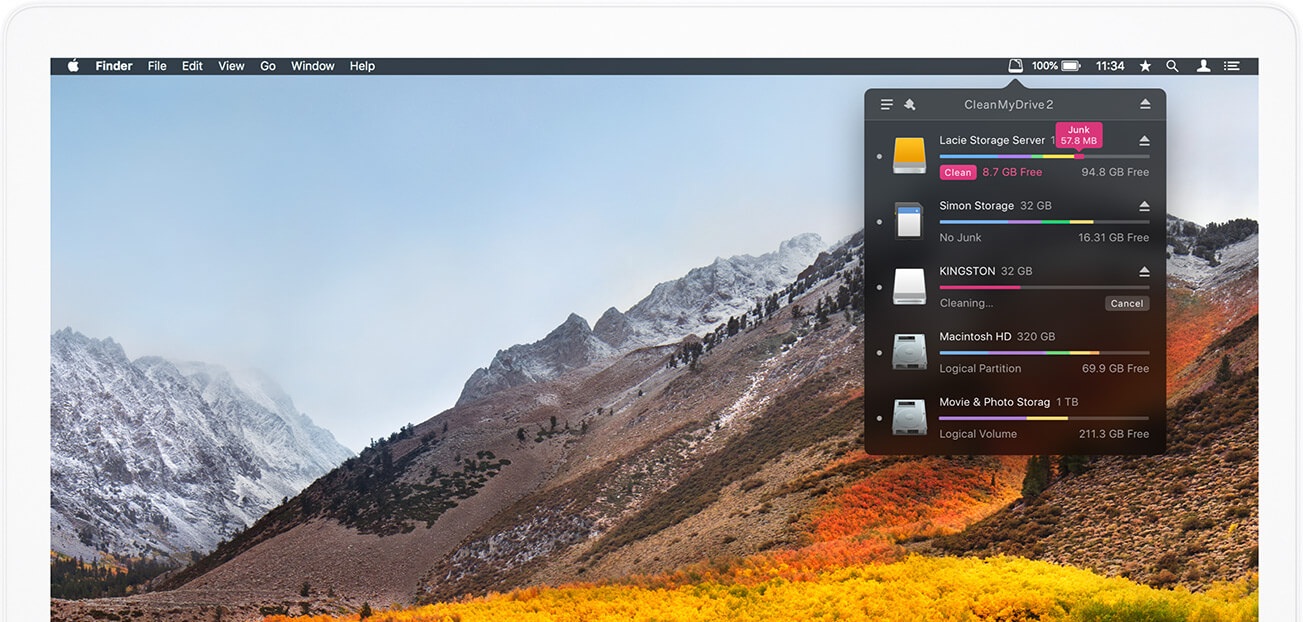Image resolution: width=1303 pixels, height=622 pixels.
Task: Click the 69.9 GB Free label
Action: (x=1115, y=368)
